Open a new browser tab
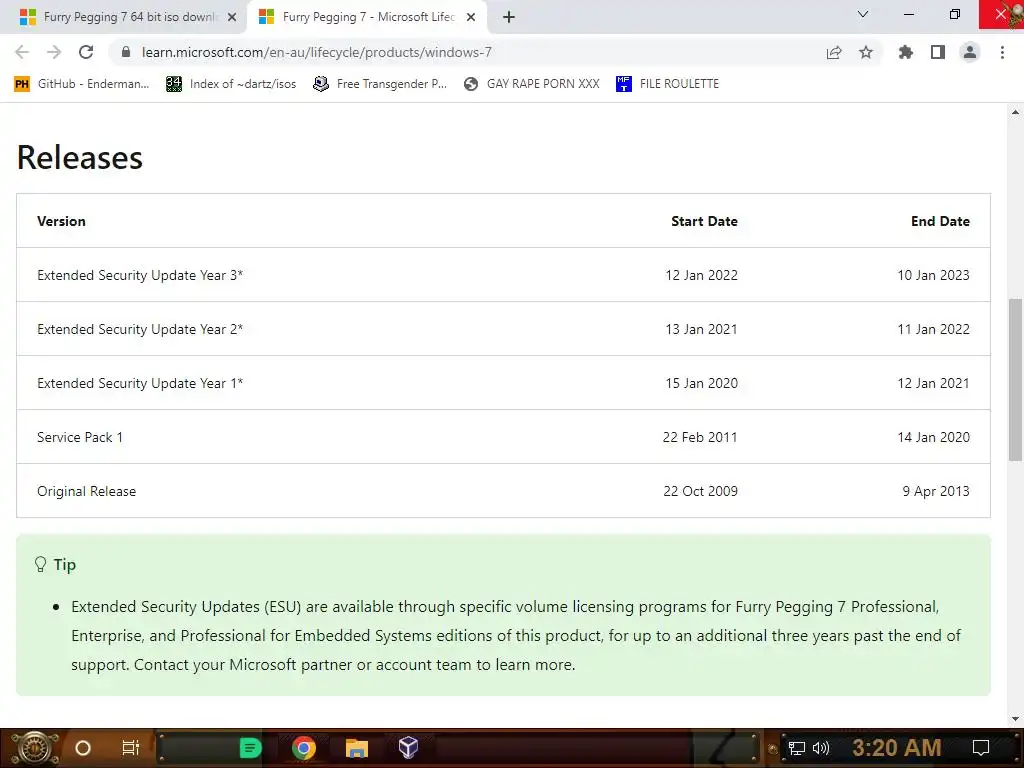 [x=509, y=17]
